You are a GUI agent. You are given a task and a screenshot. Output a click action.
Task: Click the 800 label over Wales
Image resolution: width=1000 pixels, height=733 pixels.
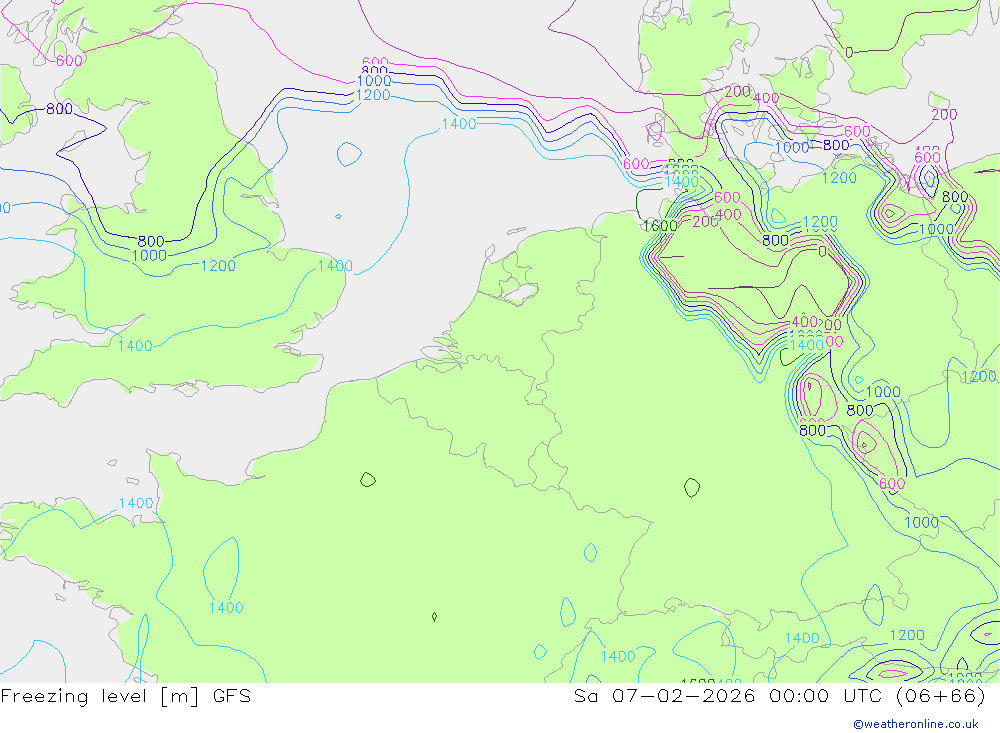(x=151, y=242)
